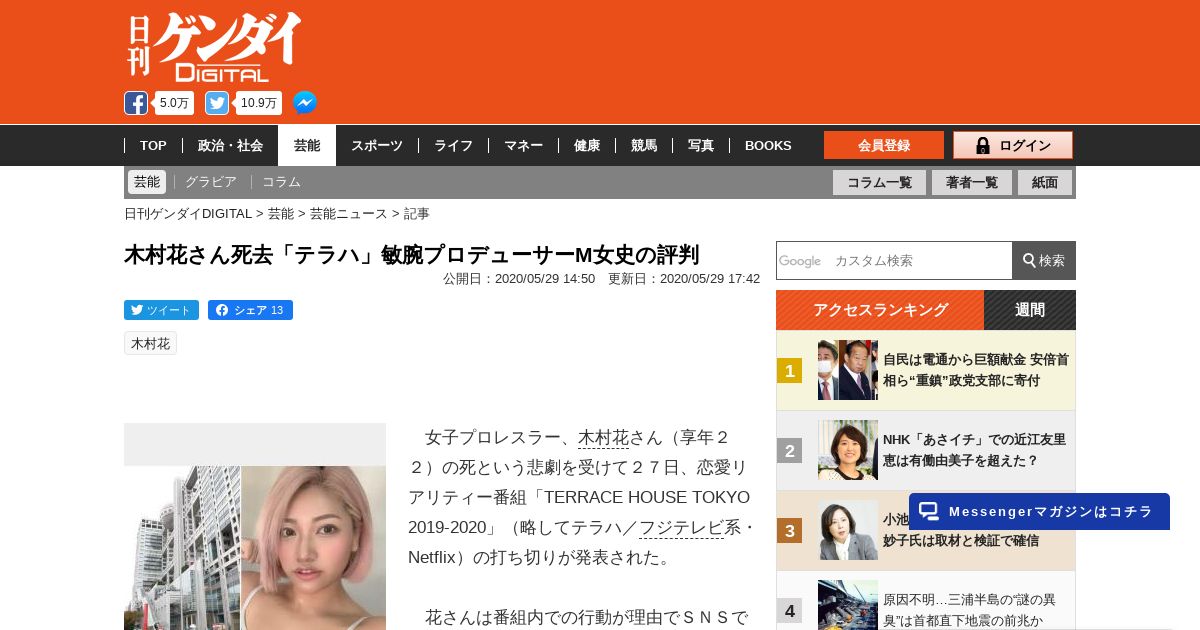Click the Facebook 5.0万 follower count

[175, 103]
